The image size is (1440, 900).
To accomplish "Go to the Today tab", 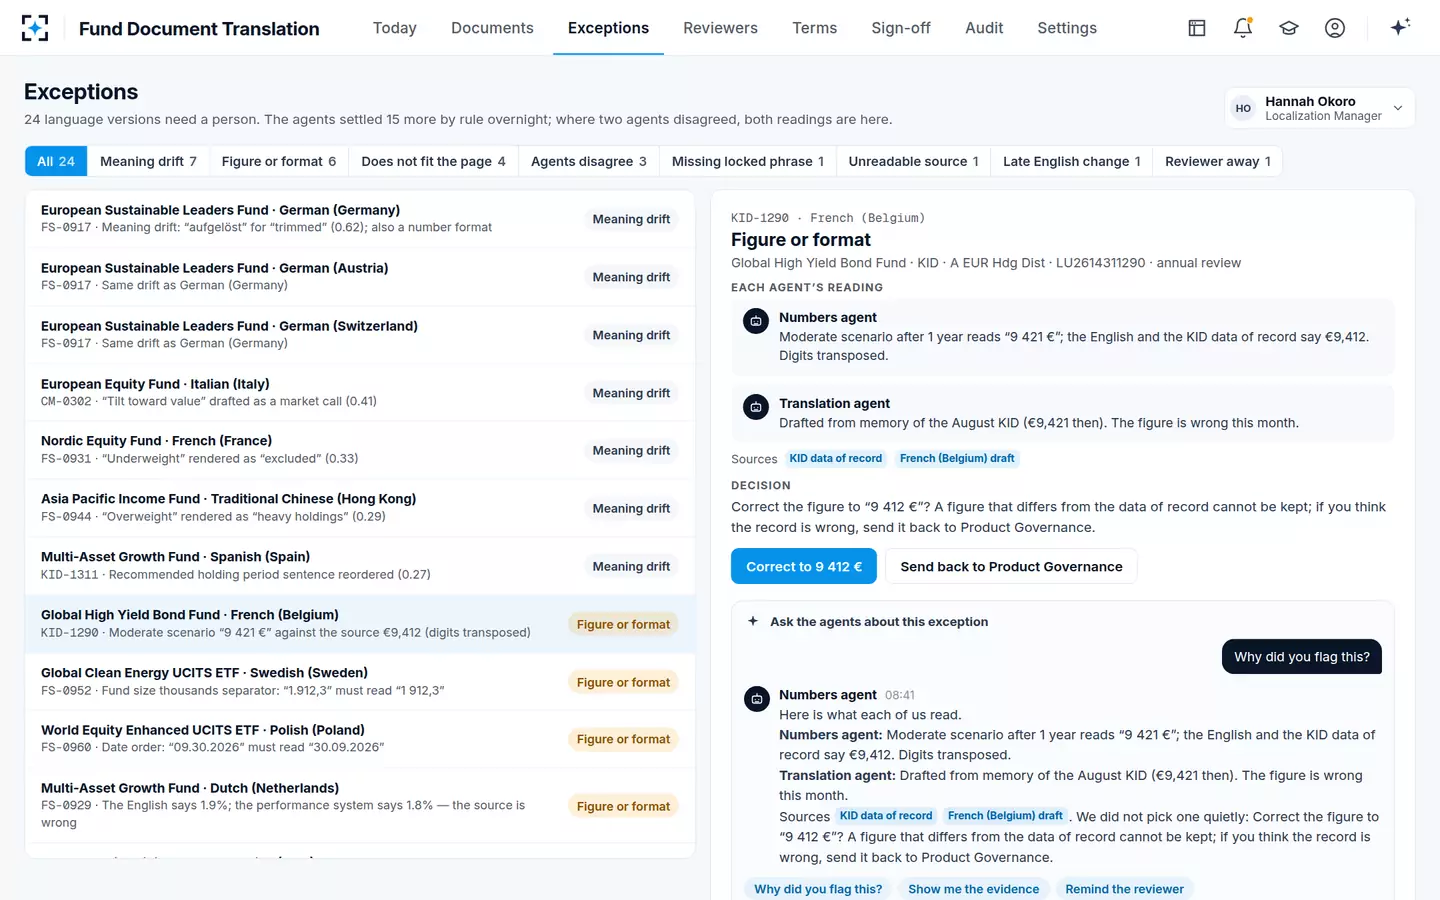I will pos(395,28).
